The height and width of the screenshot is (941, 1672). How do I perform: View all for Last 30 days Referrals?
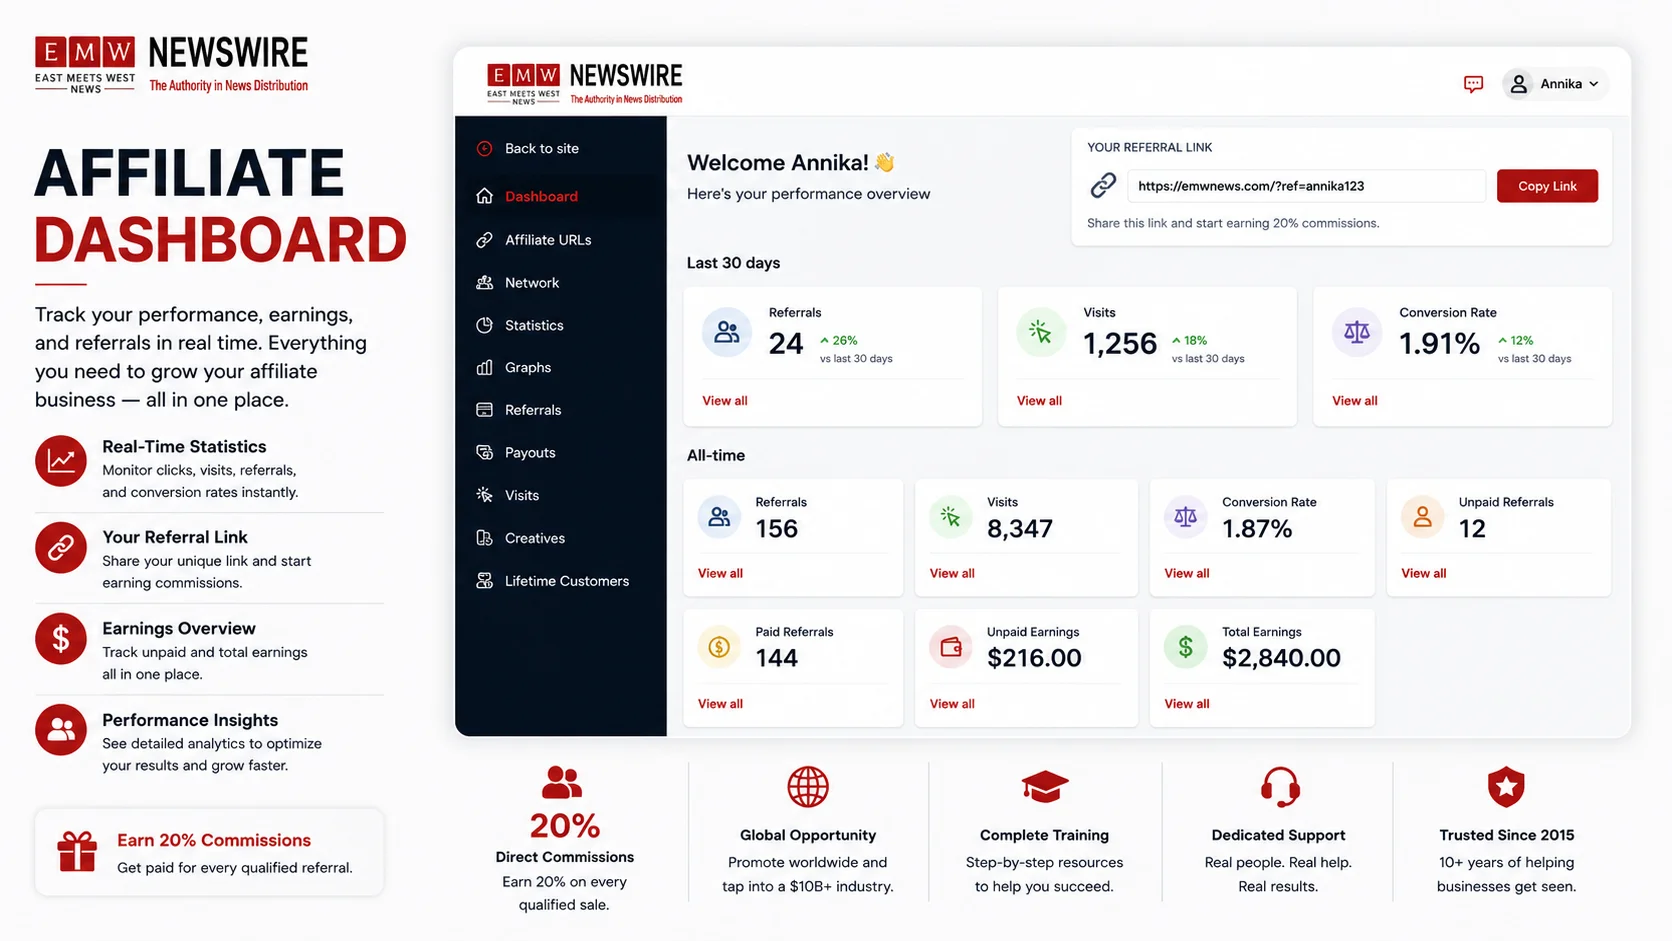(725, 401)
